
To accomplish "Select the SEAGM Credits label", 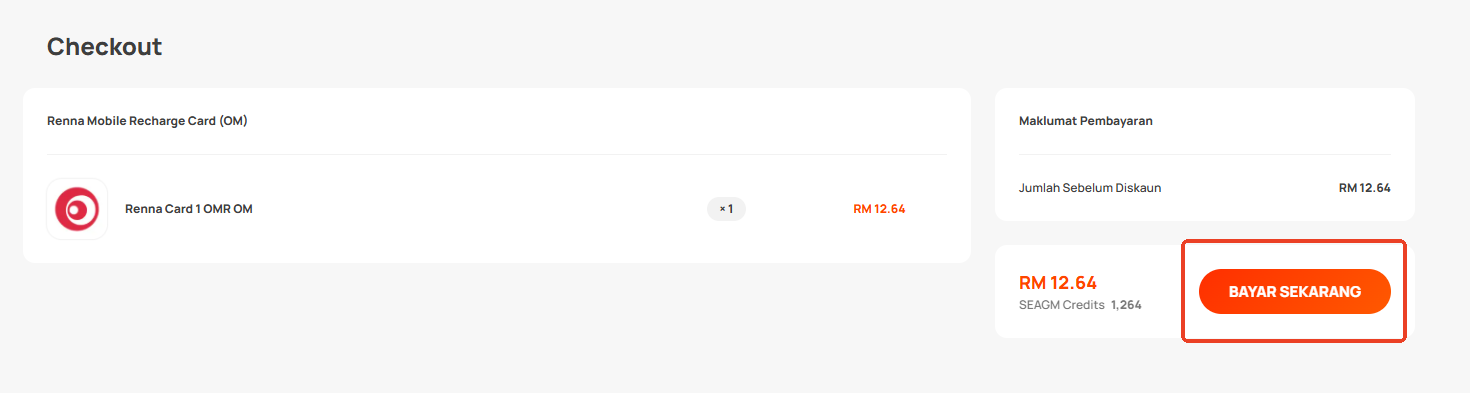I will click(x=1061, y=305).
